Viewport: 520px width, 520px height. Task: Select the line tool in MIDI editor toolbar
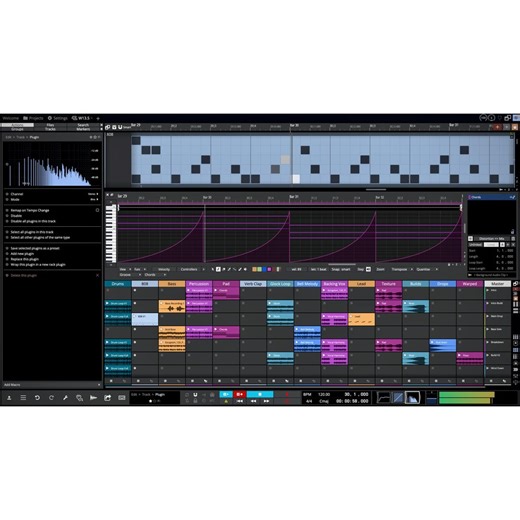234,269
